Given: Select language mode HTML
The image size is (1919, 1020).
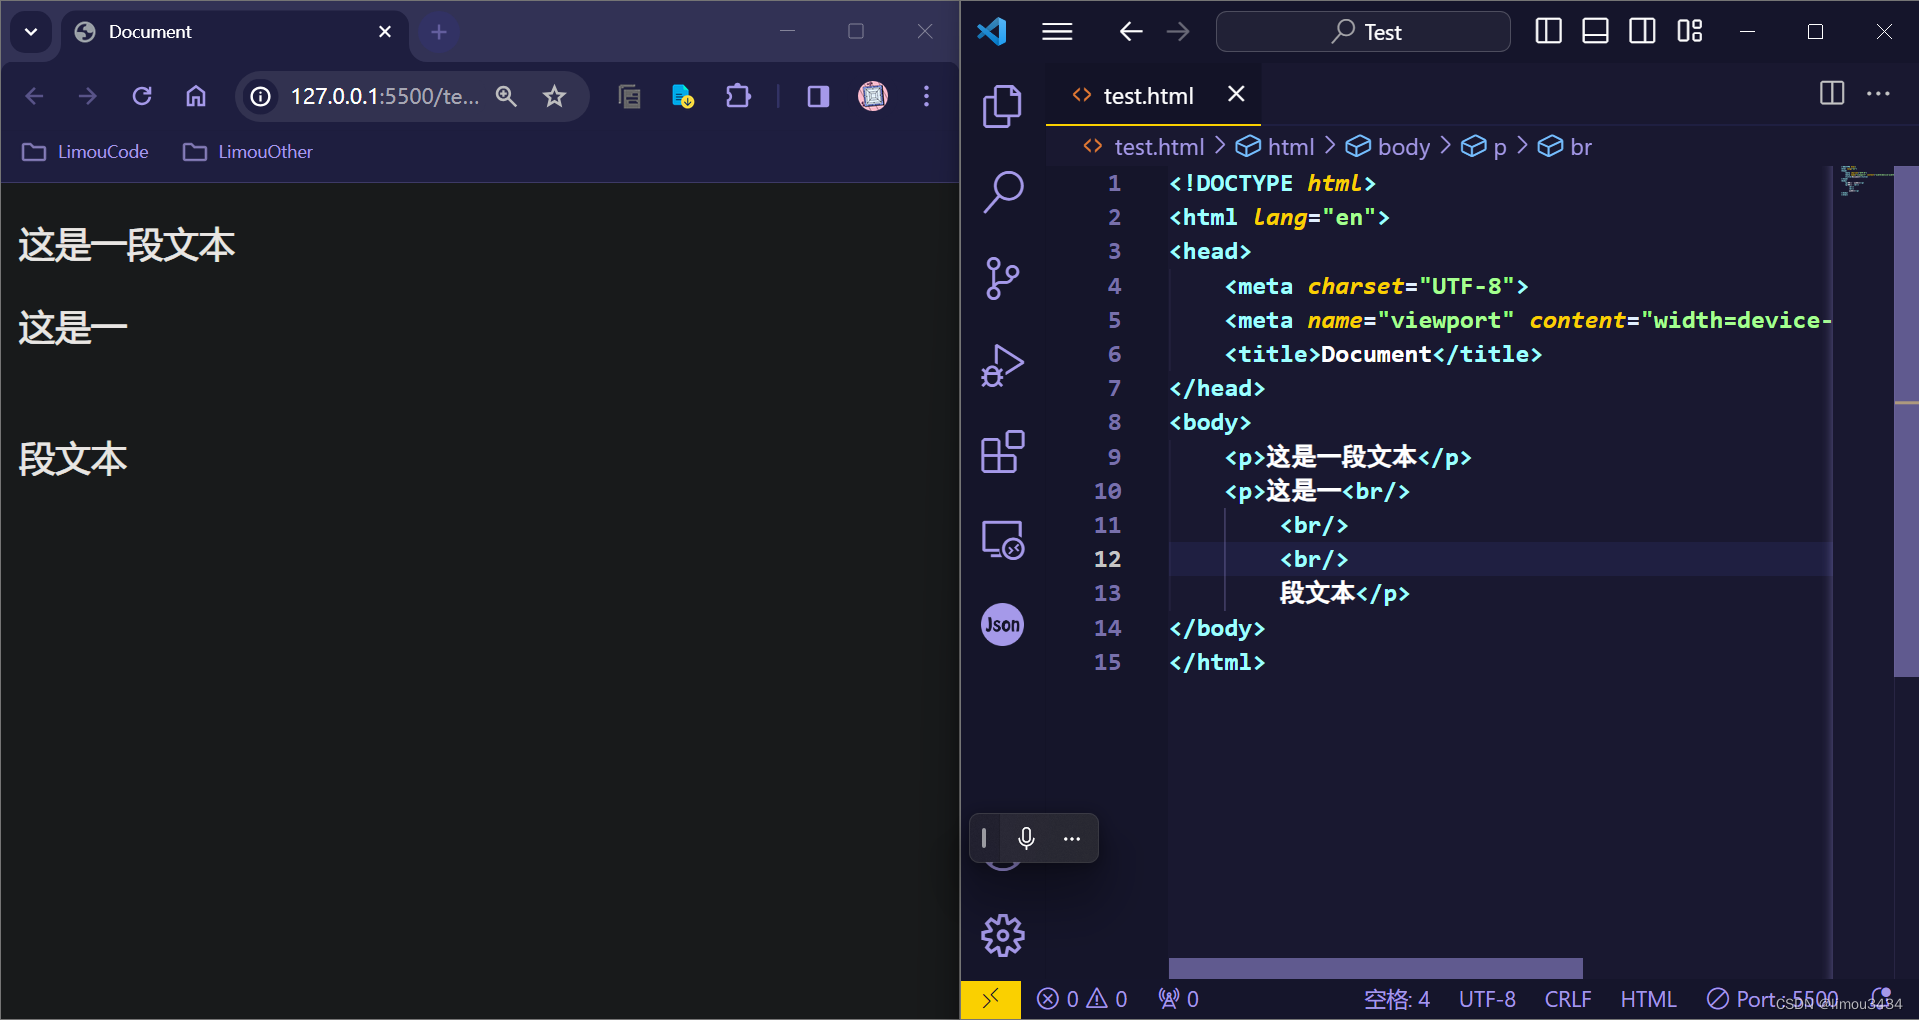Looking at the screenshot, I should [1648, 999].
